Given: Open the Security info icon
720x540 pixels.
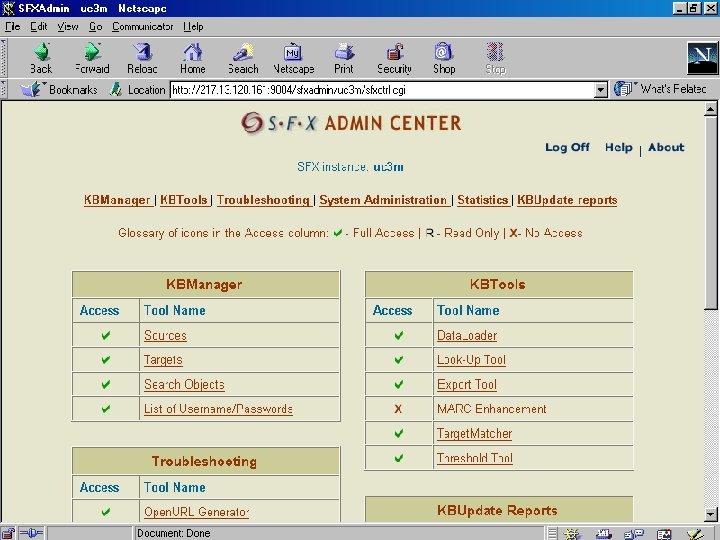Looking at the screenshot, I should pos(394,52).
